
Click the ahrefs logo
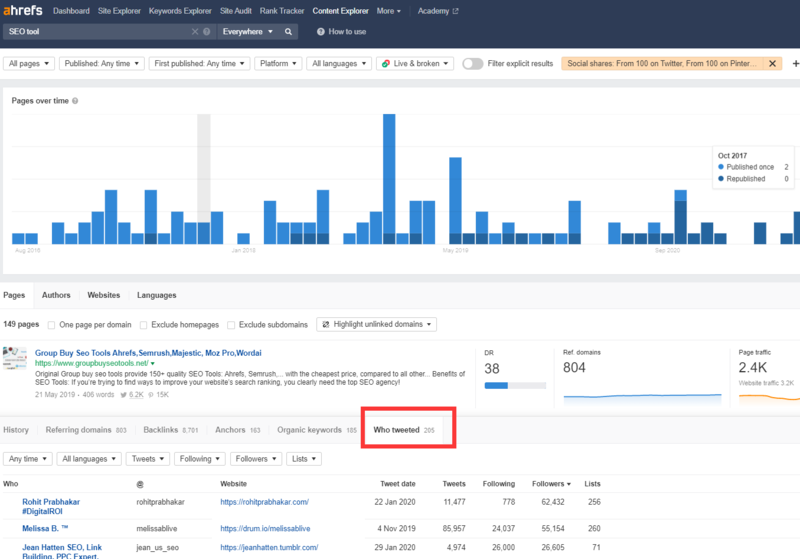(x=23, y=11)
